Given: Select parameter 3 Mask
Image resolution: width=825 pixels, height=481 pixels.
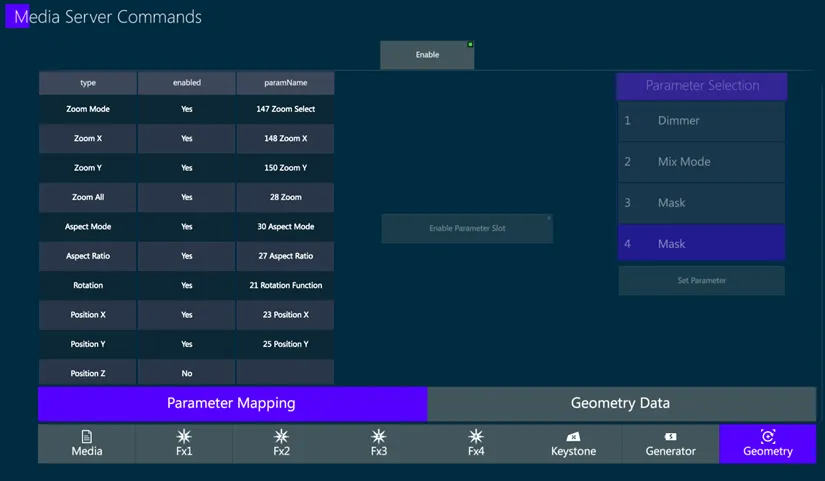Looking at the screenshot, I should [701, 203].
